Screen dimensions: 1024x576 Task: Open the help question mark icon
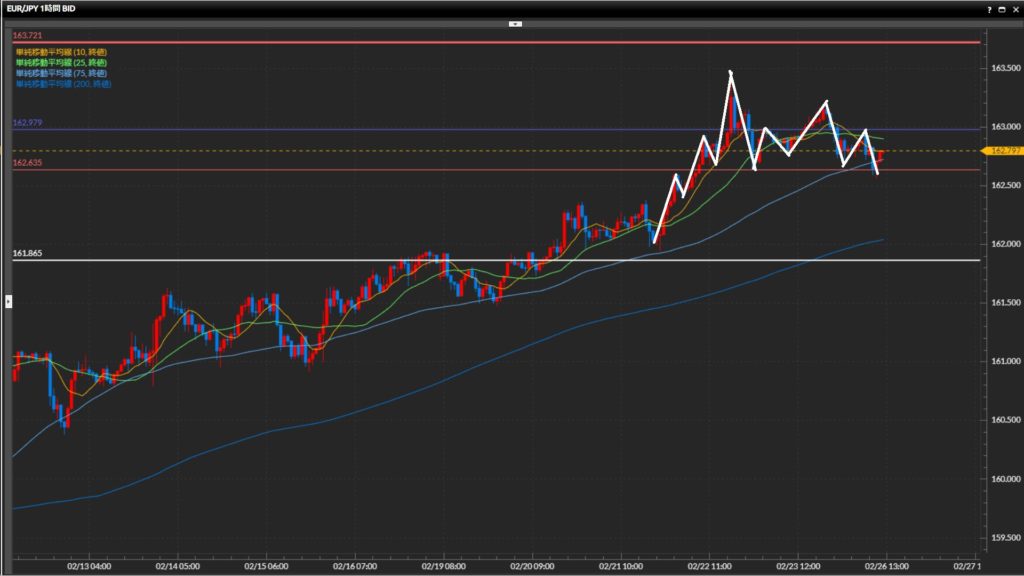[x=989, y=8]
